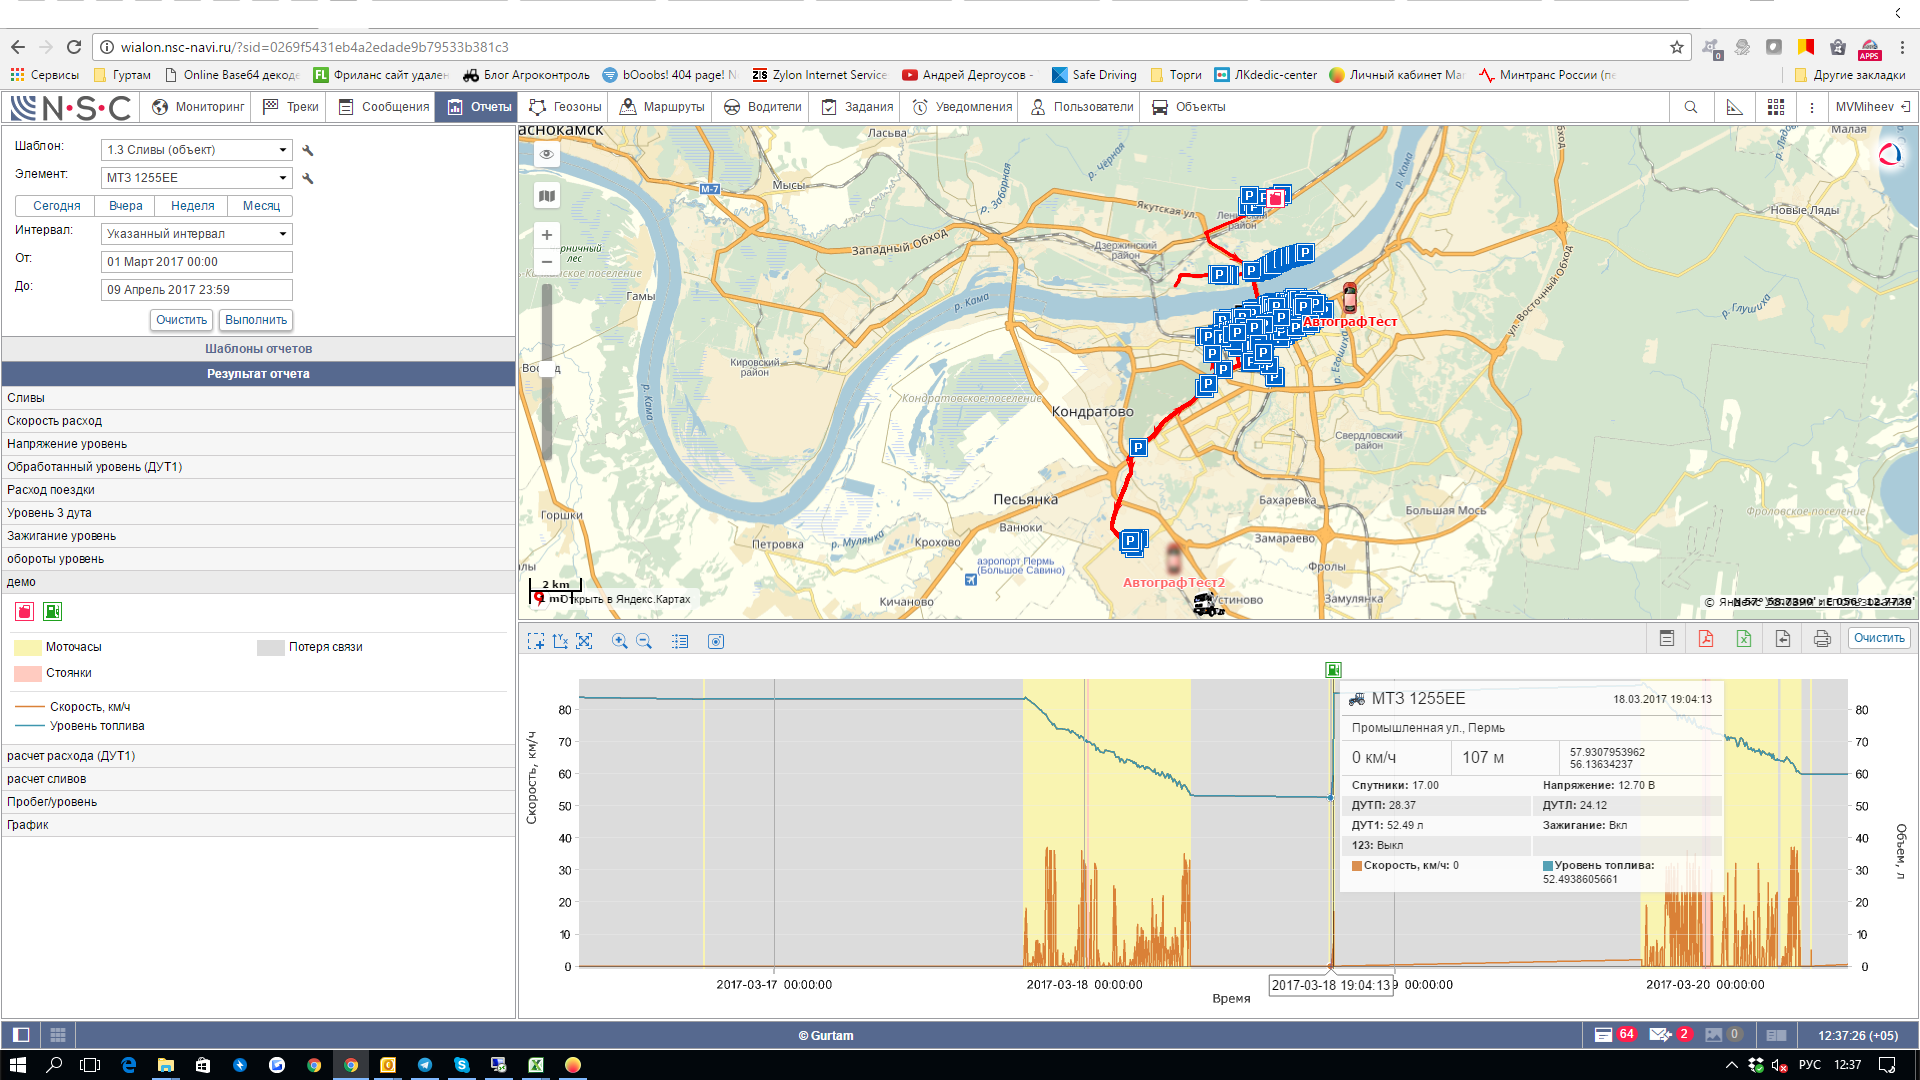Edit template wrench icon next to Шаблон
The width and height of the screenshot is (1920, 1080).
coord(308,150)
